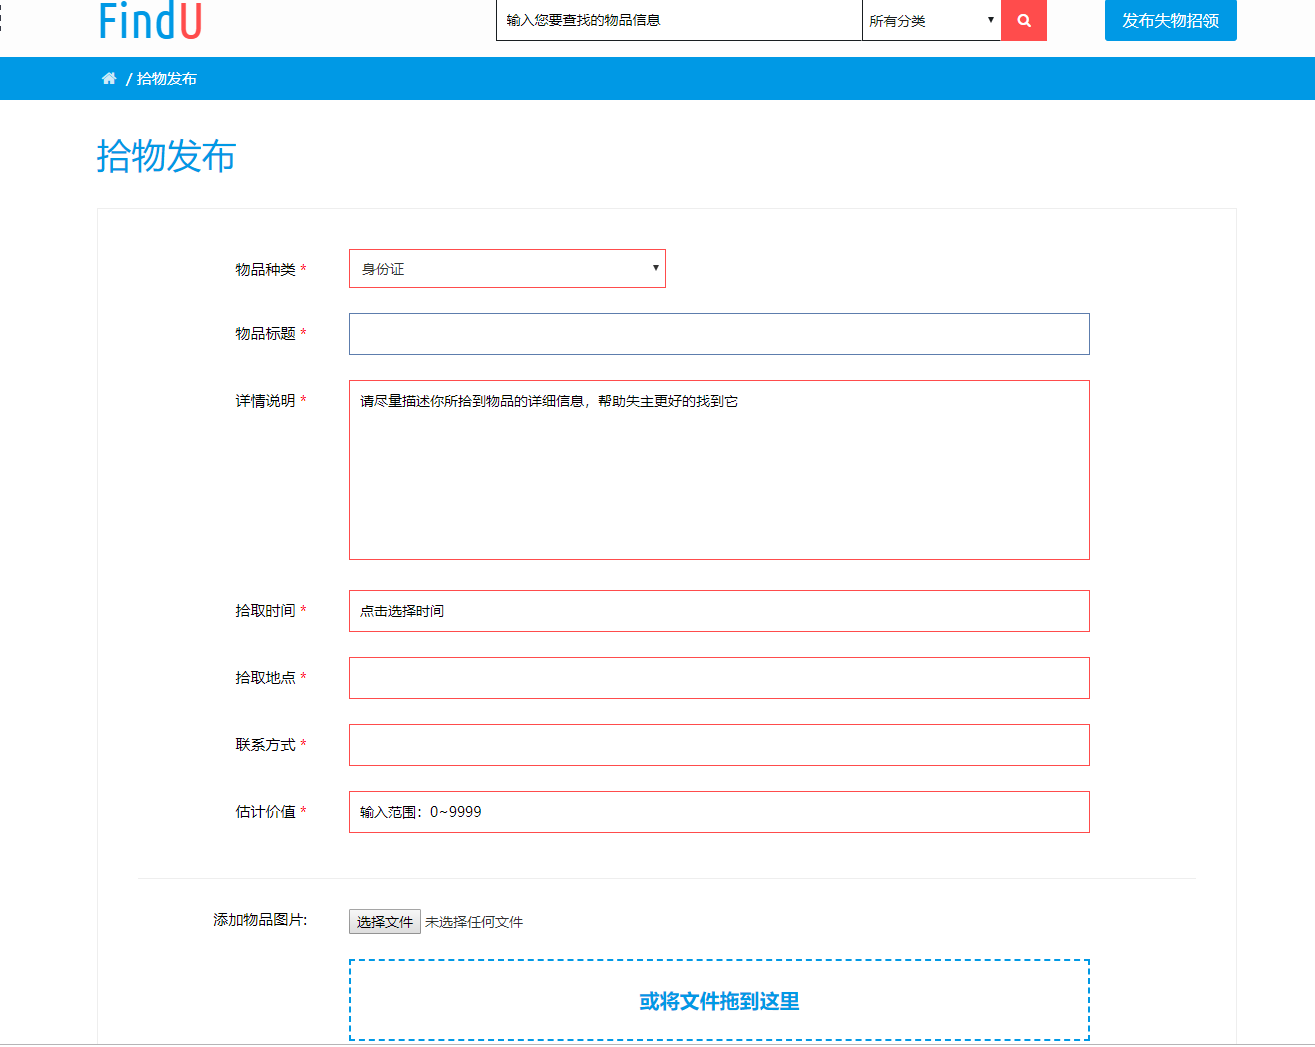Click the FindU logo

tap(148, 22)
